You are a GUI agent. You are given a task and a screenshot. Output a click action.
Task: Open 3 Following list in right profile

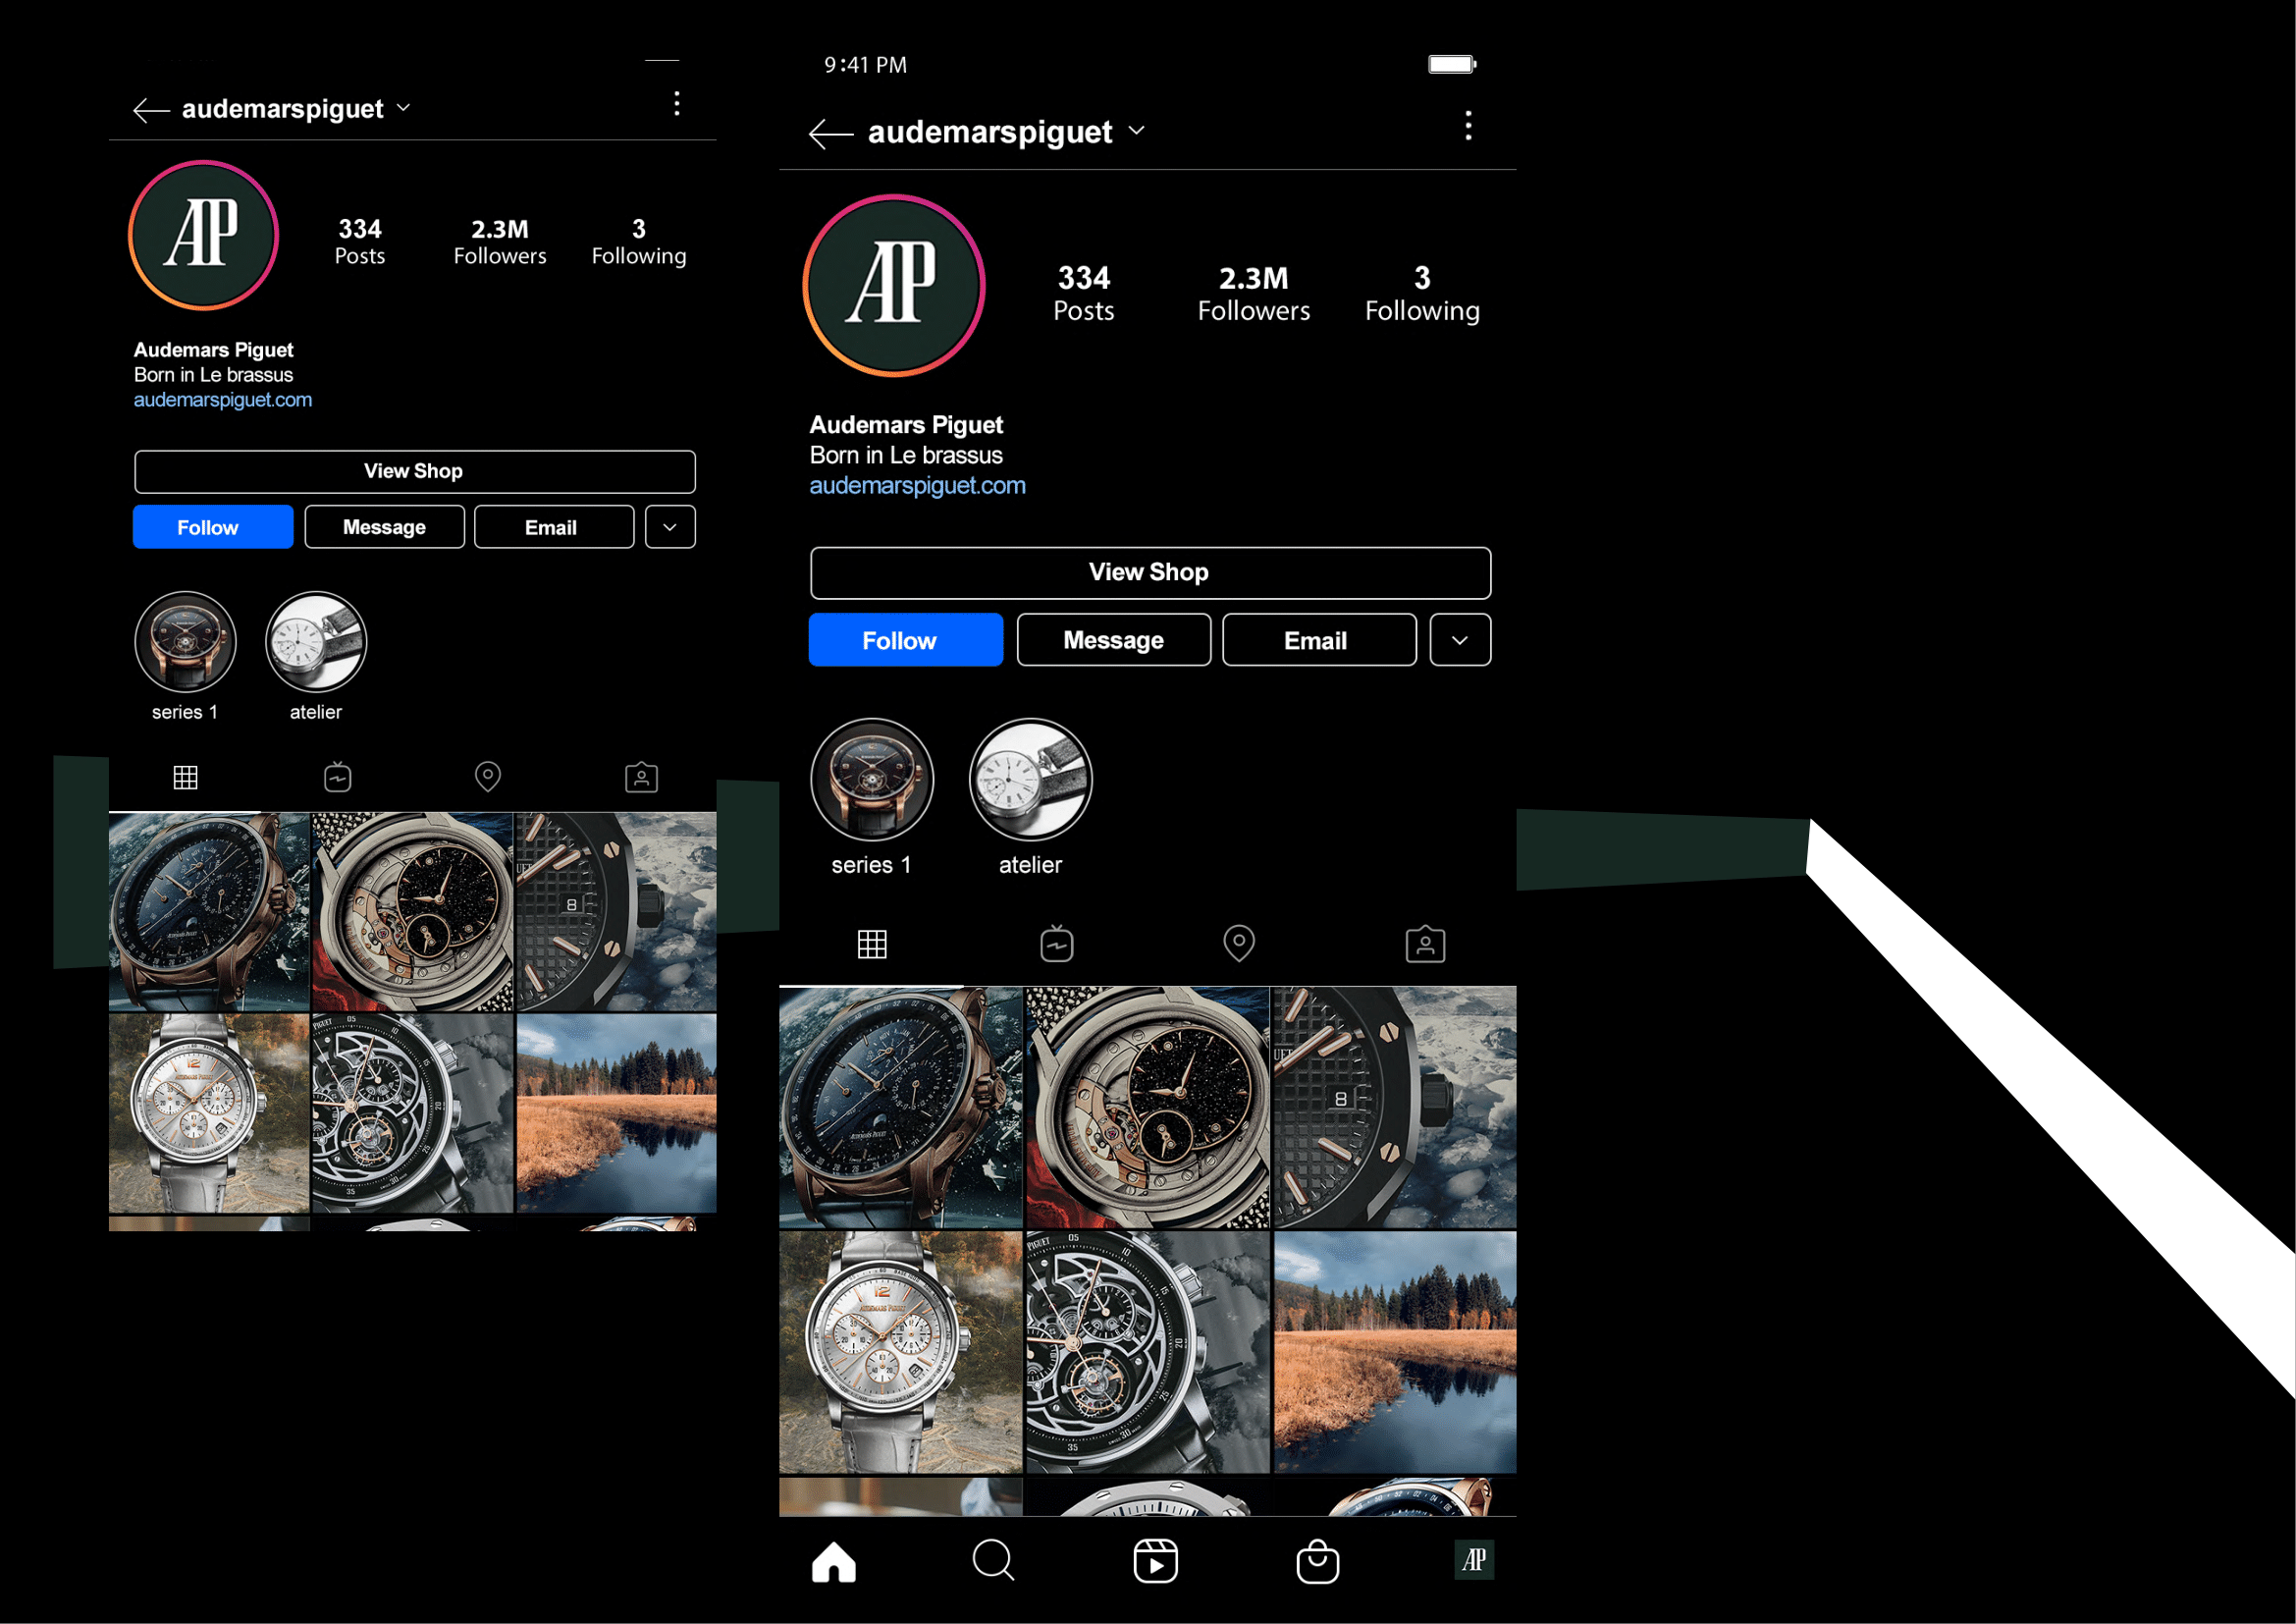(1422, 293)
